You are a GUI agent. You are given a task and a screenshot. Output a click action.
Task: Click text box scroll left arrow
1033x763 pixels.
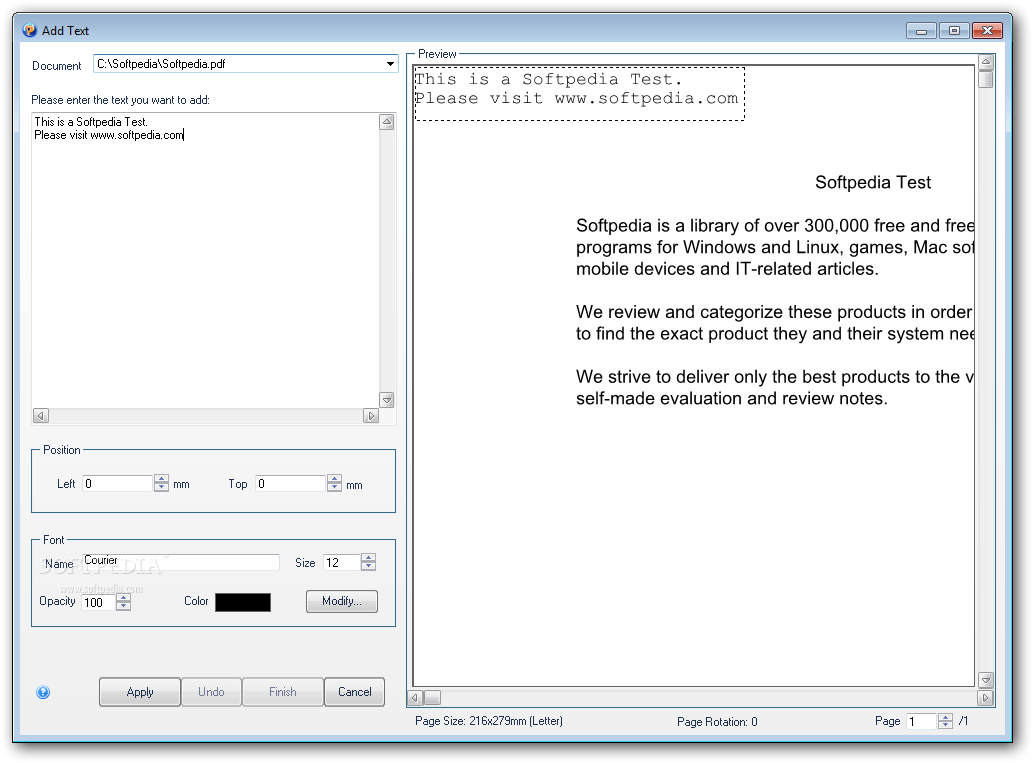tap(41, 416)
